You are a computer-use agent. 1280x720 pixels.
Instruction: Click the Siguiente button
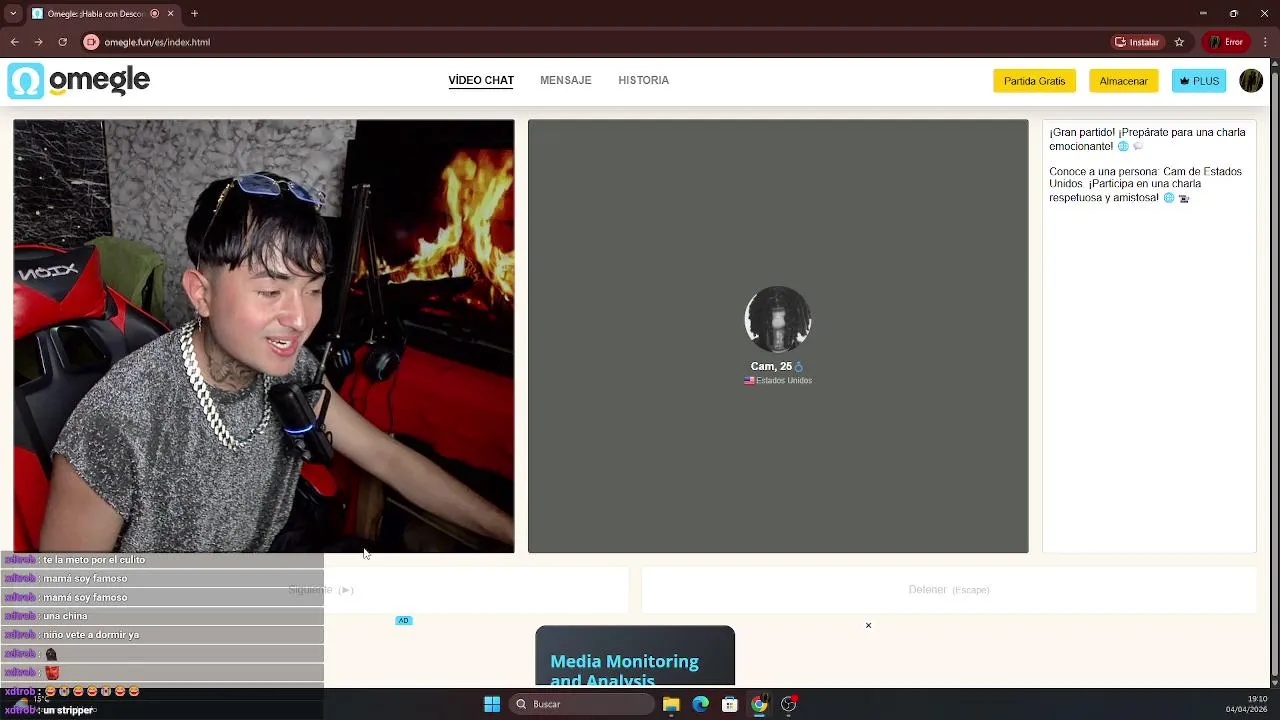tap(321, 590)
